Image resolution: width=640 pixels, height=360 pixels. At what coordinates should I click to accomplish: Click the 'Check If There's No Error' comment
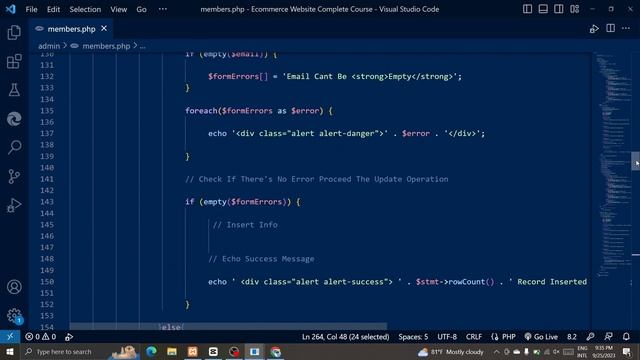317,179
